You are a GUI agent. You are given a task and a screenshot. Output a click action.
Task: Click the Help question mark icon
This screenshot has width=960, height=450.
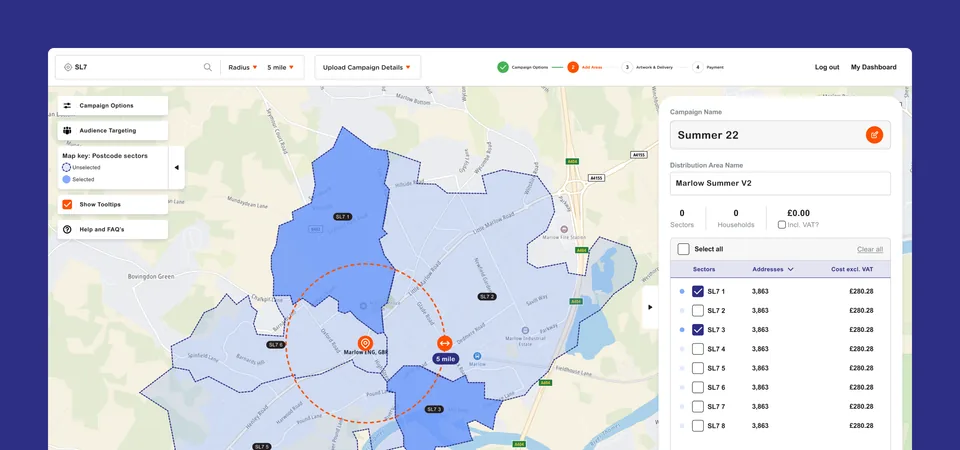coord(67,230)
